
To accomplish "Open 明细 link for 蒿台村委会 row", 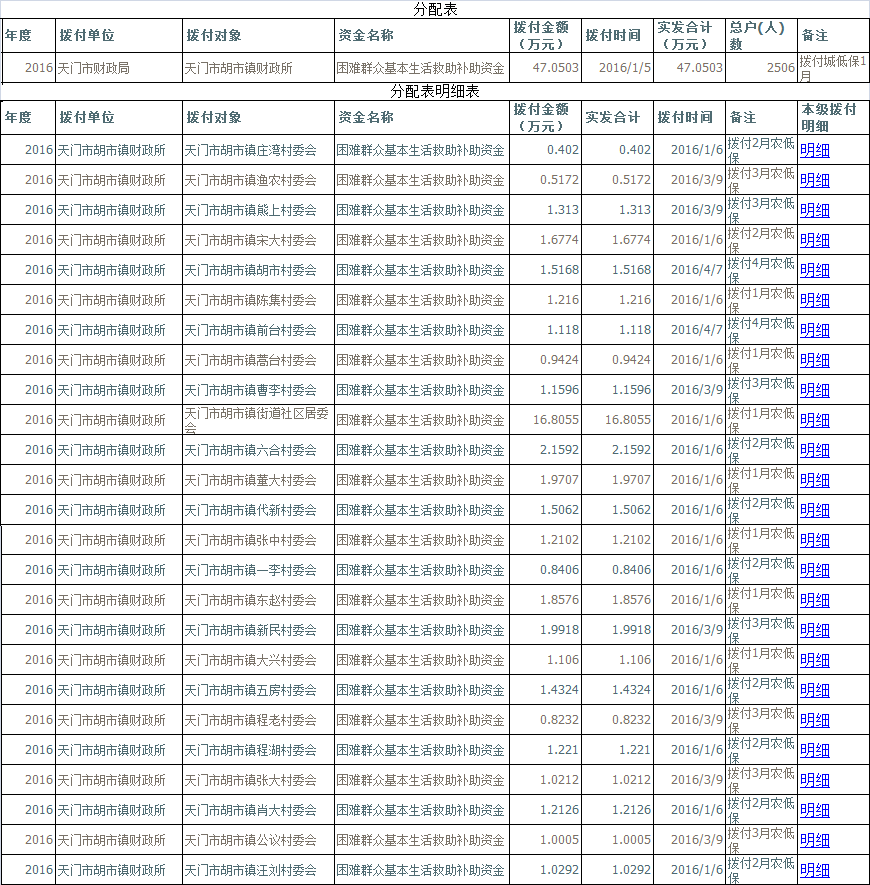I will [815, 360].
